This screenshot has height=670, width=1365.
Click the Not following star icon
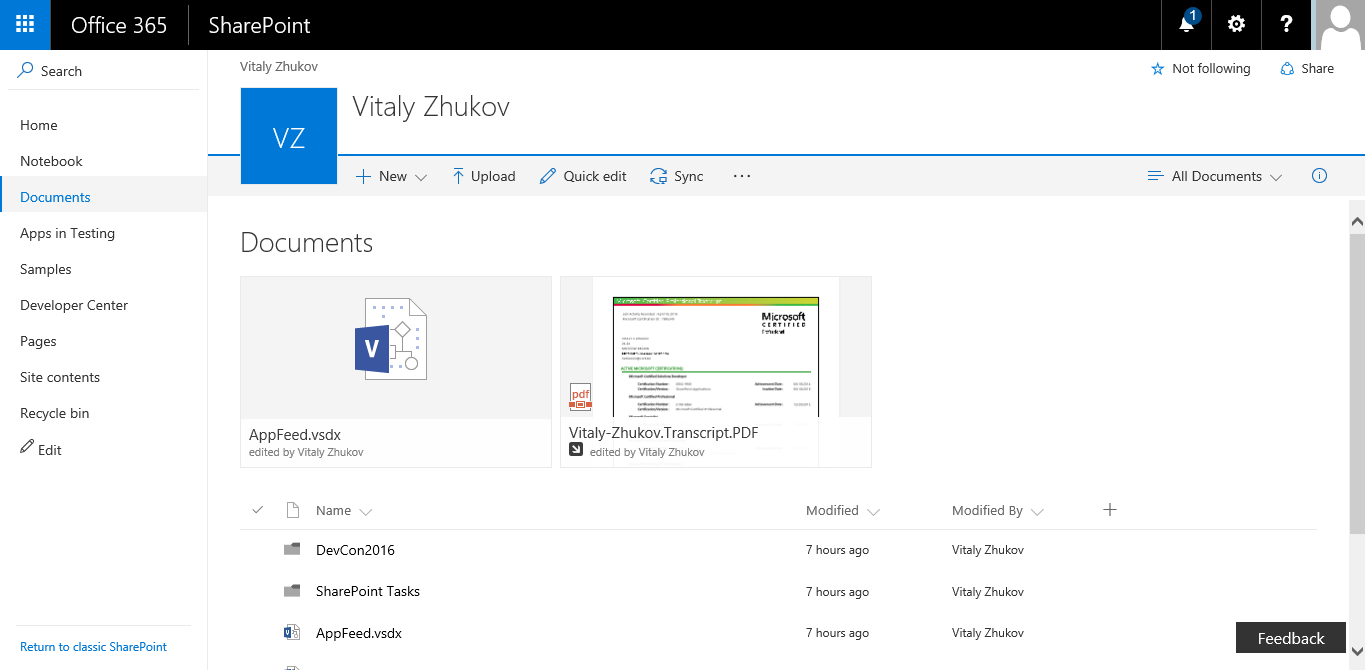pos(1158,69)
